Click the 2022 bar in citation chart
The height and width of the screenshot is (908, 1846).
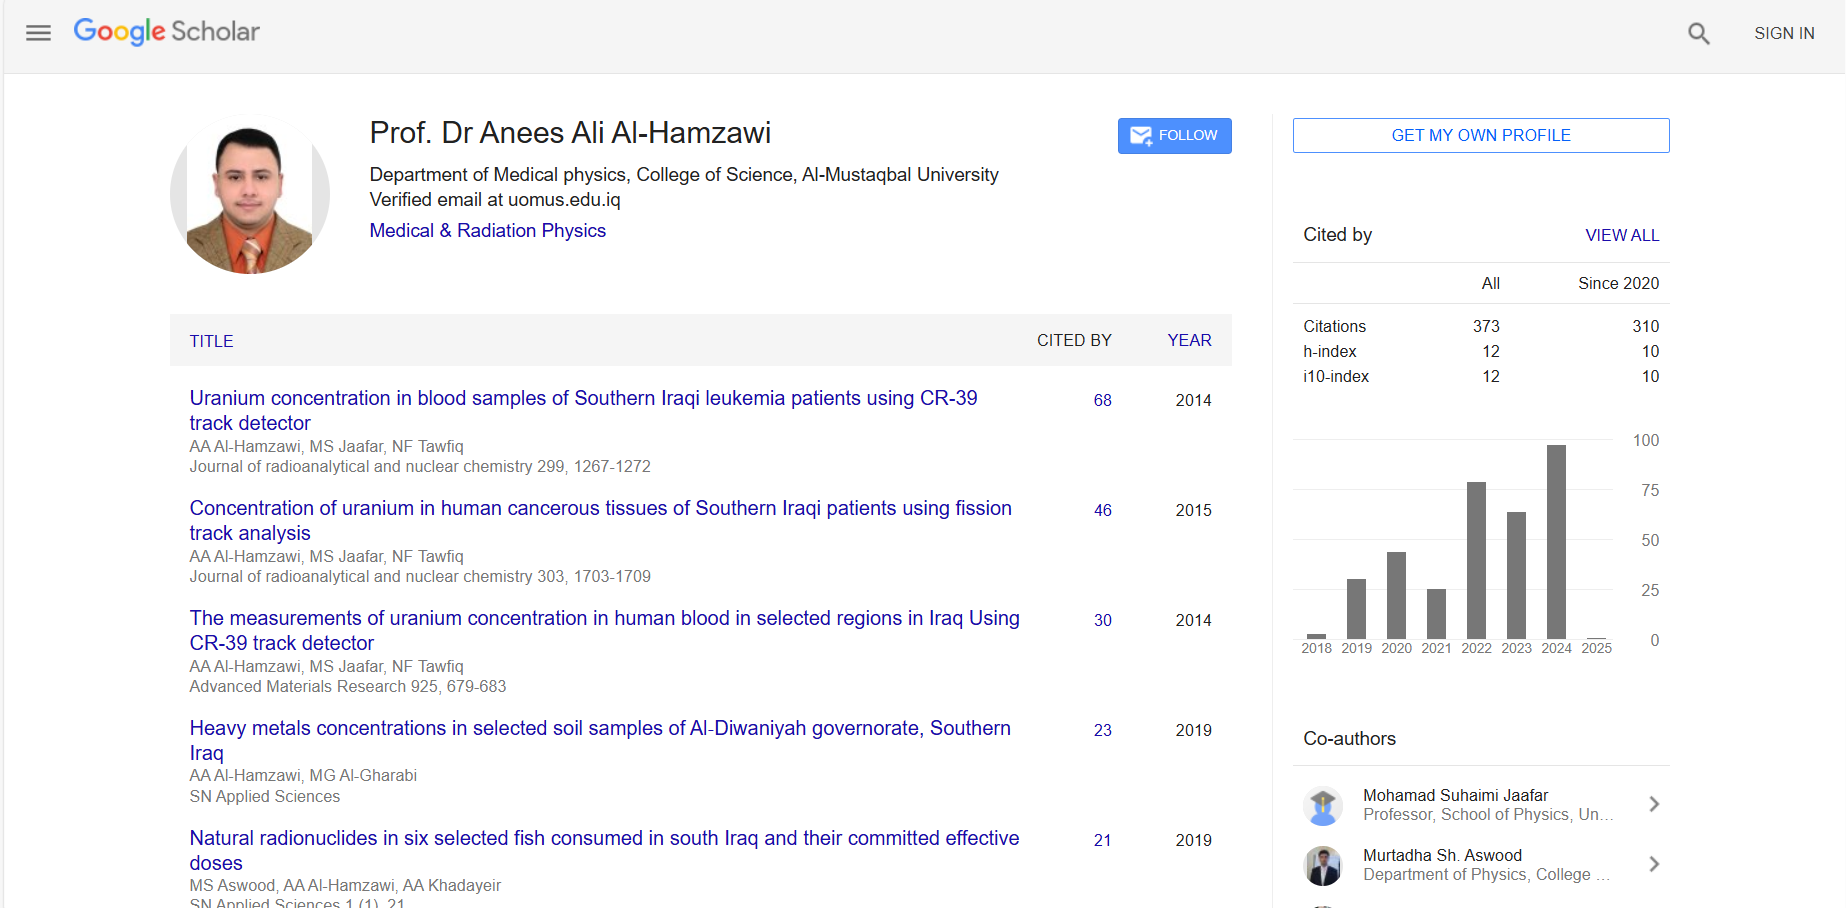(x=1476, y=560)
